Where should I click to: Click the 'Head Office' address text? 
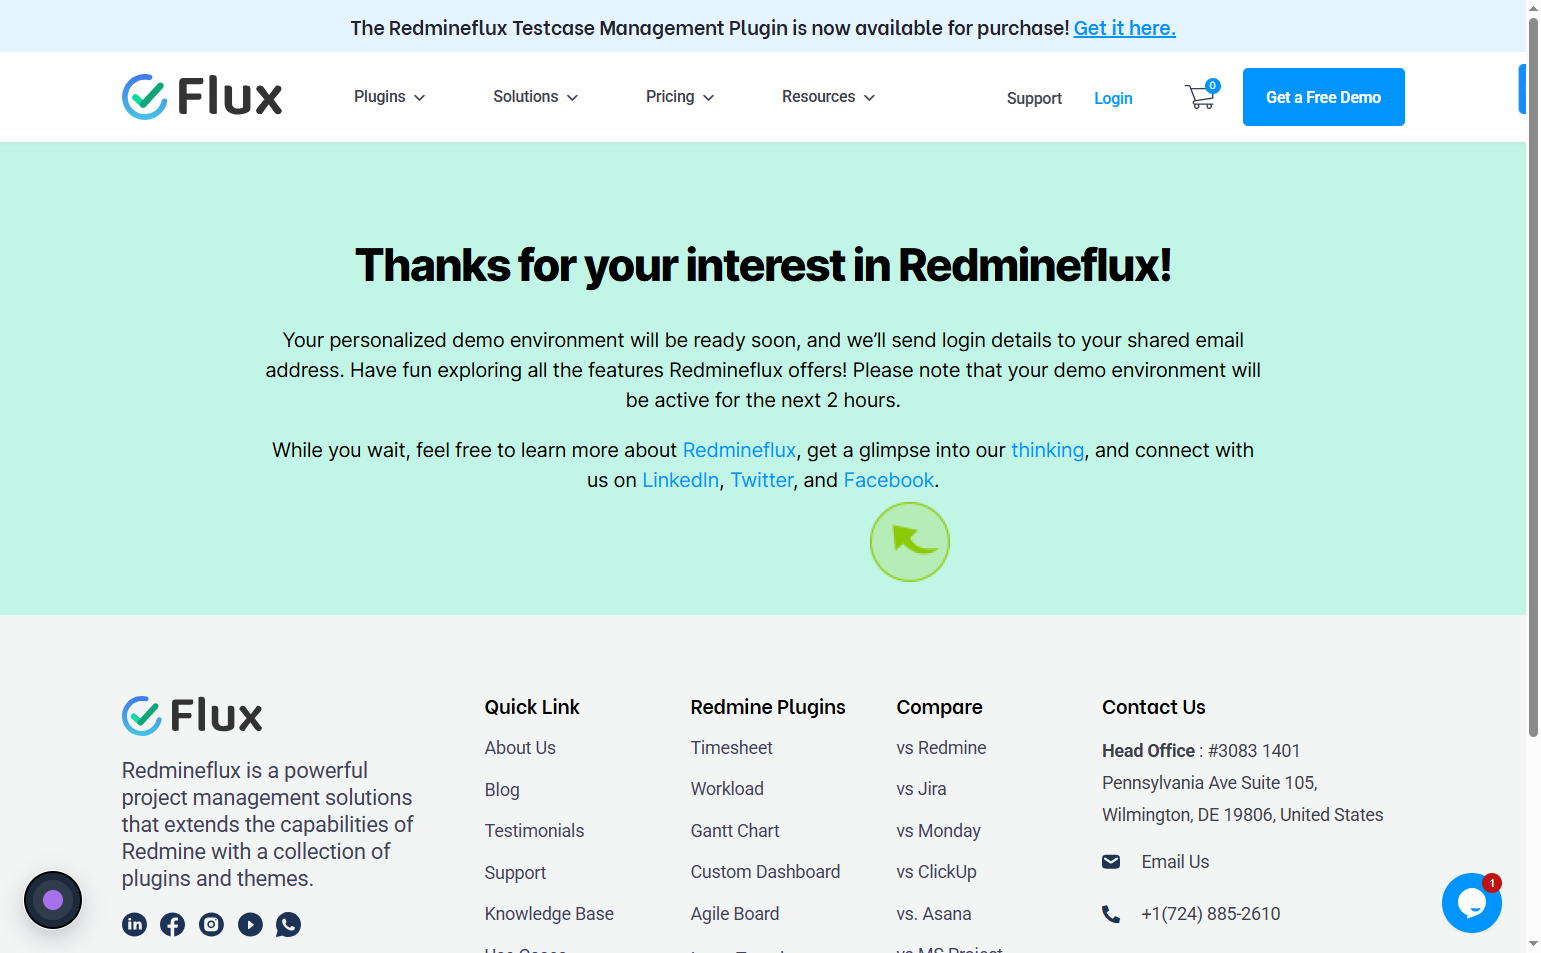(x=1242, y=783)
